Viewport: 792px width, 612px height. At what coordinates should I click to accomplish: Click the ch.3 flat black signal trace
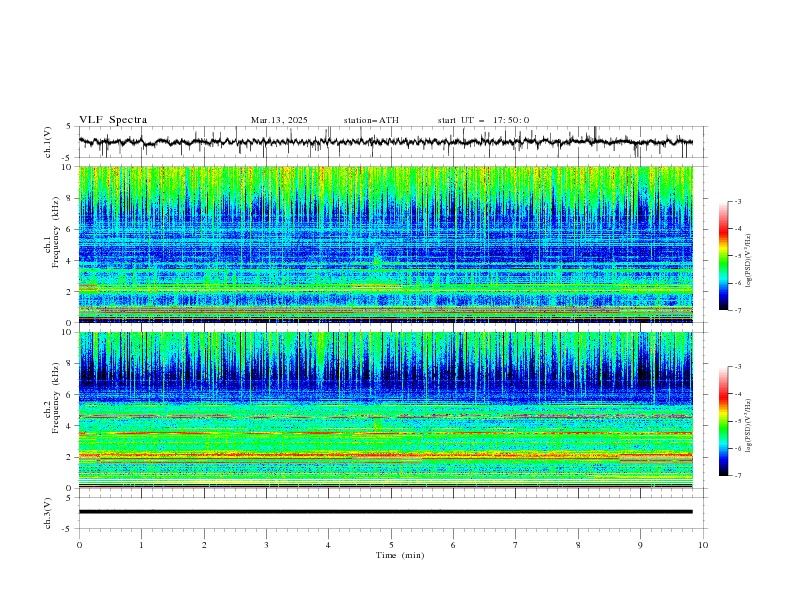coord(385,512)
